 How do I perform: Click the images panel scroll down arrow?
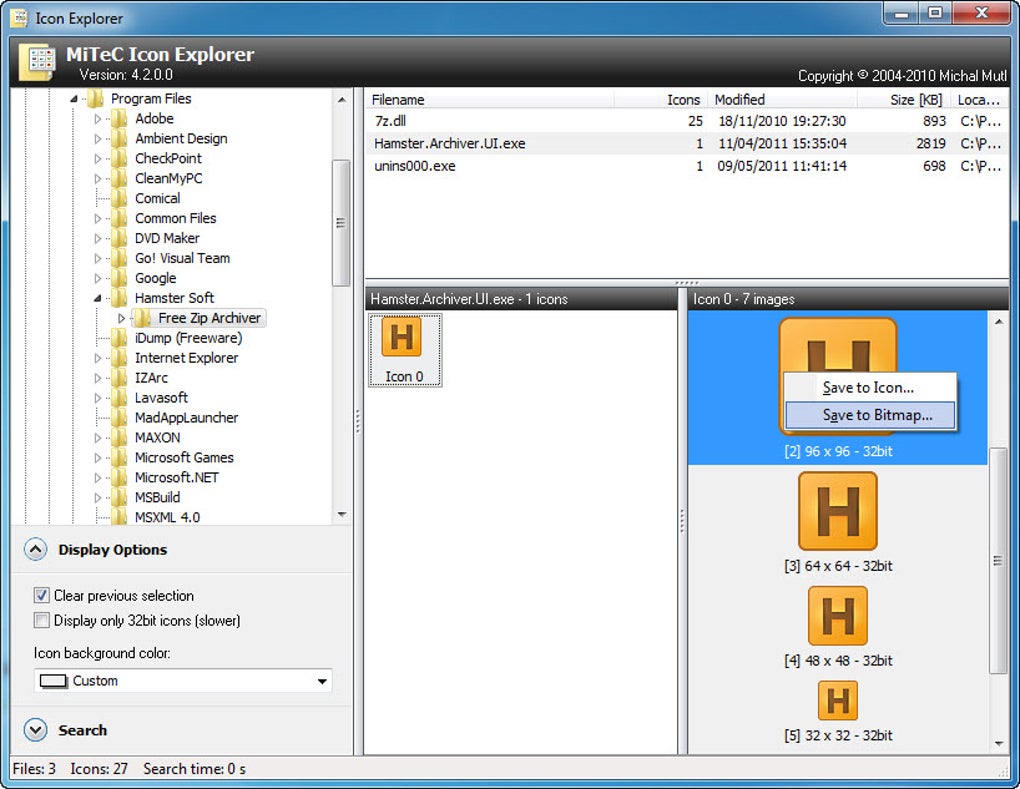(x=998, y=744)
